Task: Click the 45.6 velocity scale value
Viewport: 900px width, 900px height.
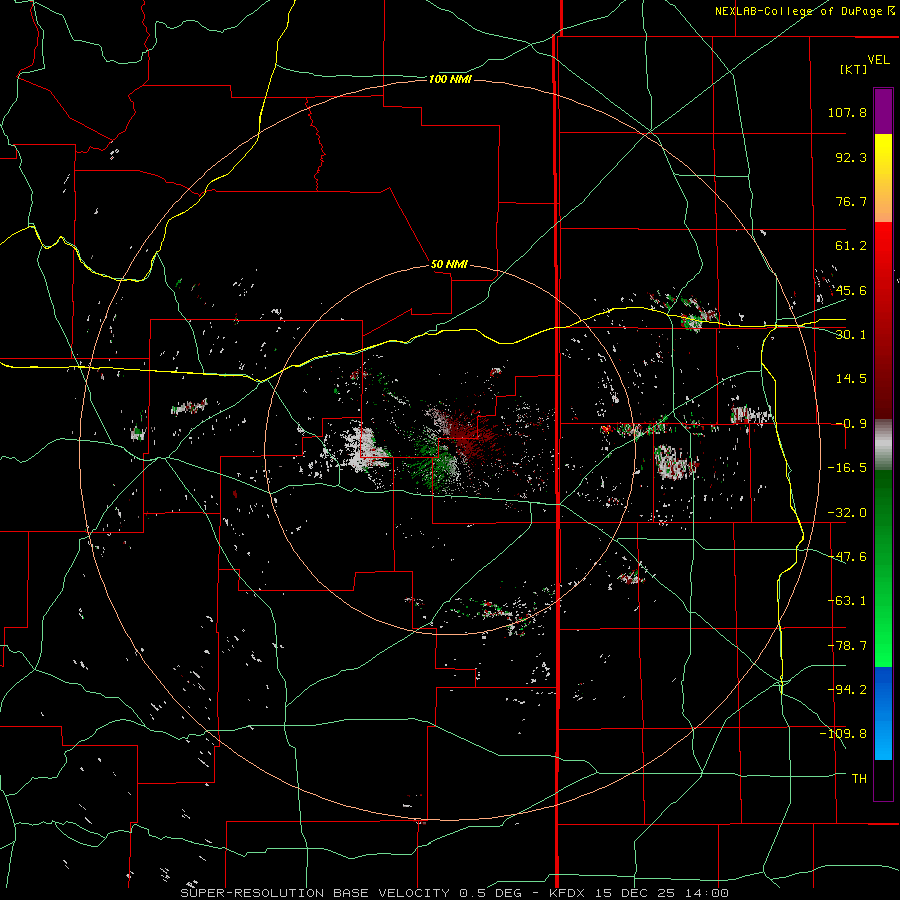Action: pyautogui.click(x=851, y=290)
